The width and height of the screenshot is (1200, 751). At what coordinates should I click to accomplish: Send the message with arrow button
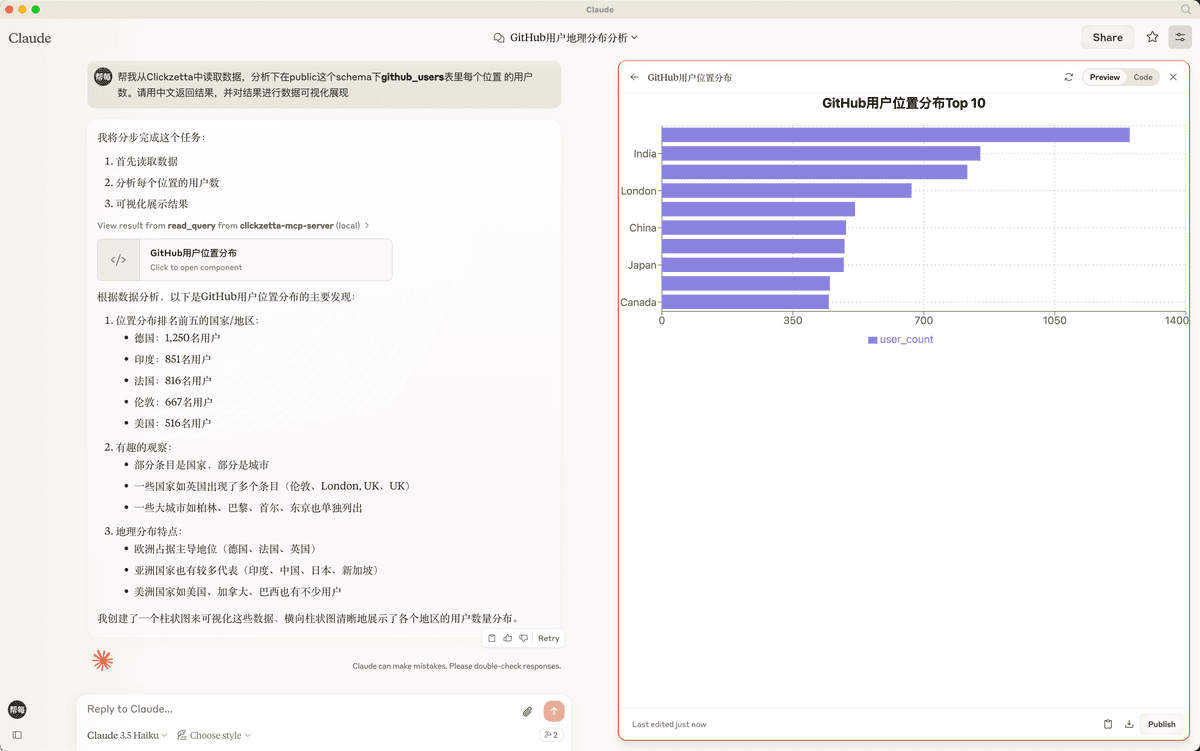(x=554, y=711)
